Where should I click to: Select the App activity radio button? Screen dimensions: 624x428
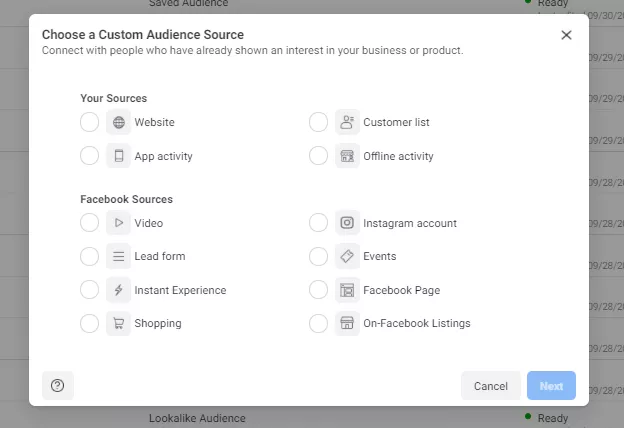point(90,155)
